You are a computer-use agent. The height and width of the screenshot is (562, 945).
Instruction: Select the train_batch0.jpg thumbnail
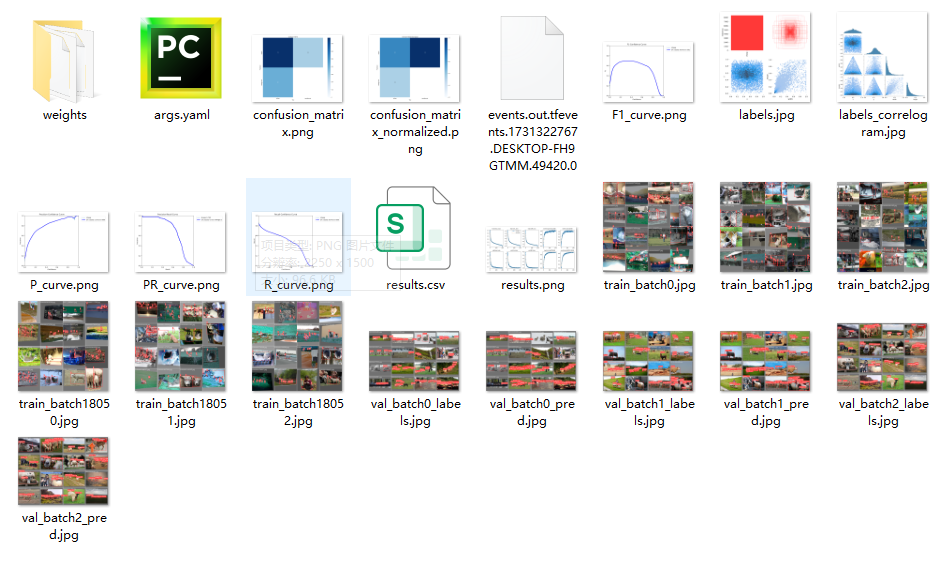click(648, 227)
